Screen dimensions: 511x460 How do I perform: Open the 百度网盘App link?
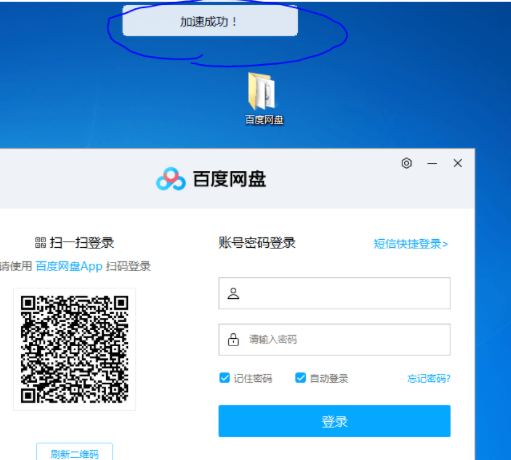click(69, 266)
